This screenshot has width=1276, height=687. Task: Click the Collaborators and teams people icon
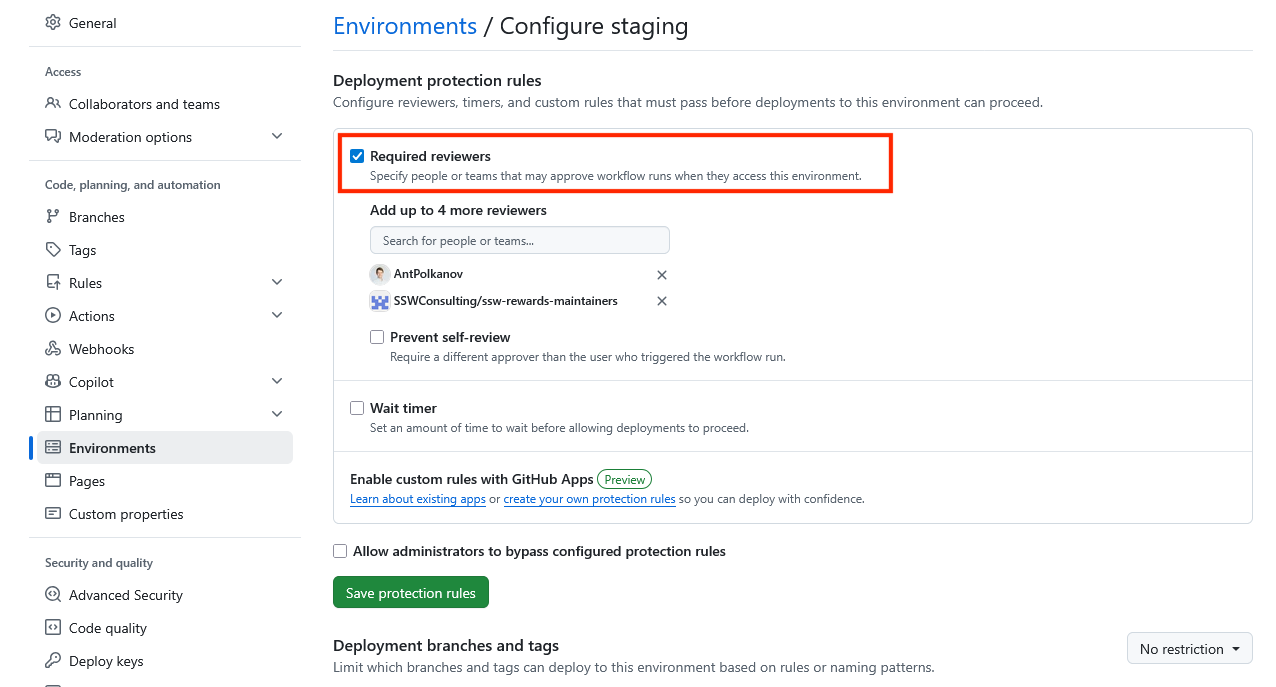[53, 104]
